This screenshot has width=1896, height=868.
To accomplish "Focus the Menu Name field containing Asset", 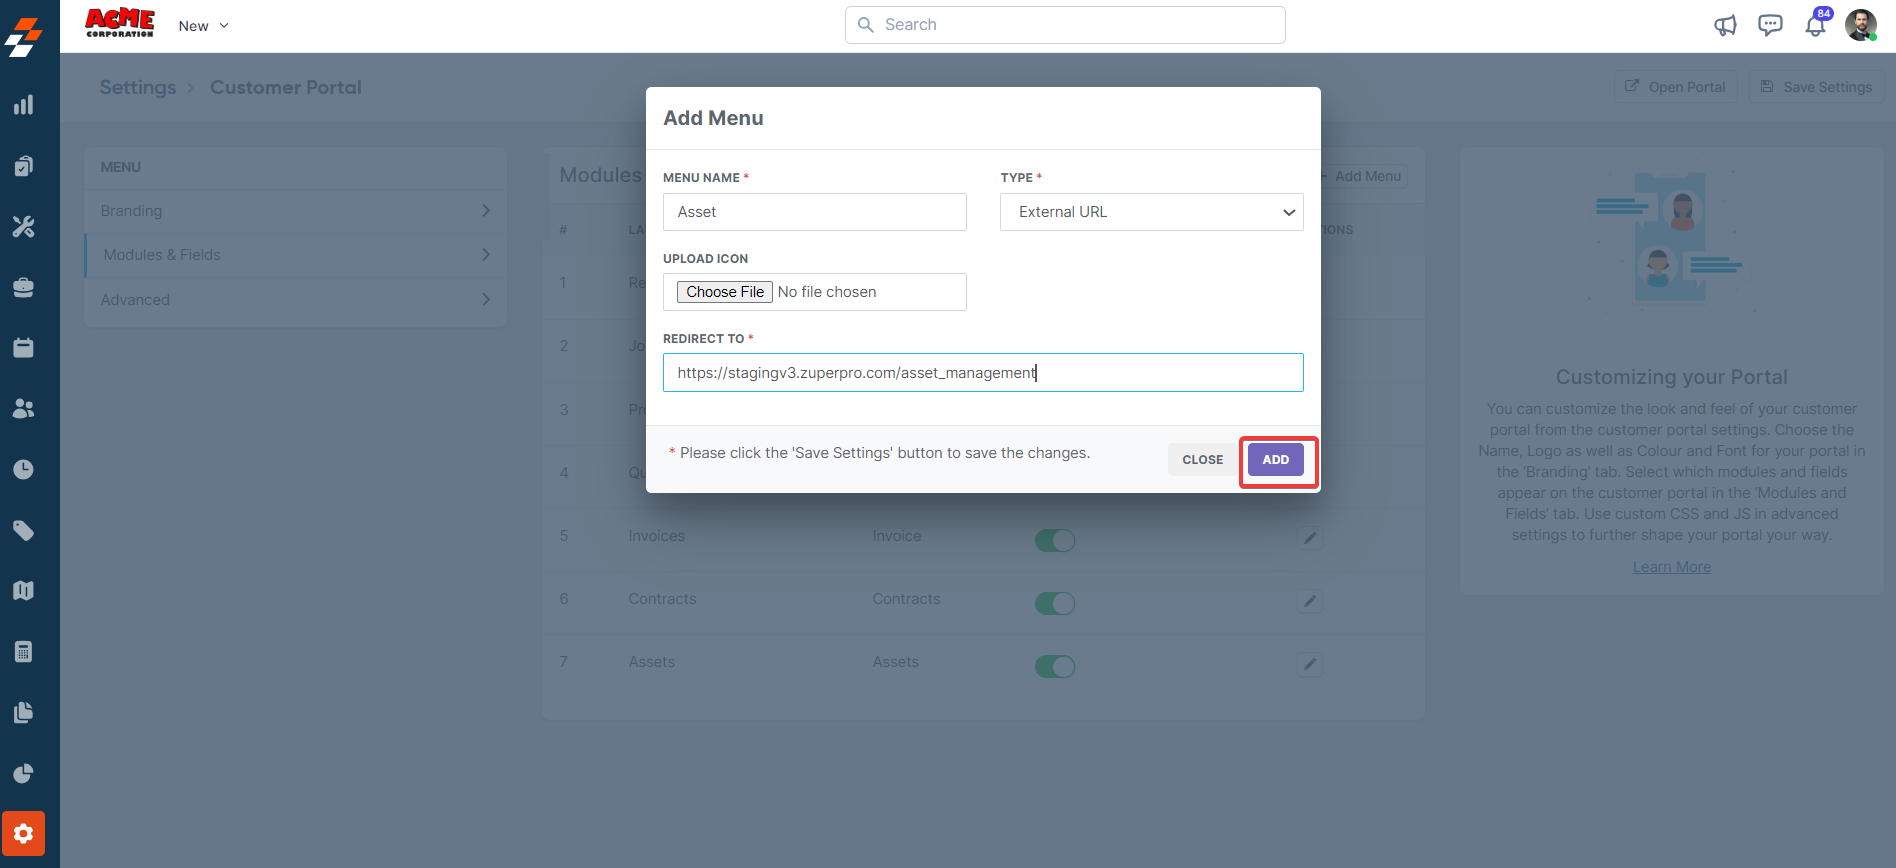I will coord(815,212).
